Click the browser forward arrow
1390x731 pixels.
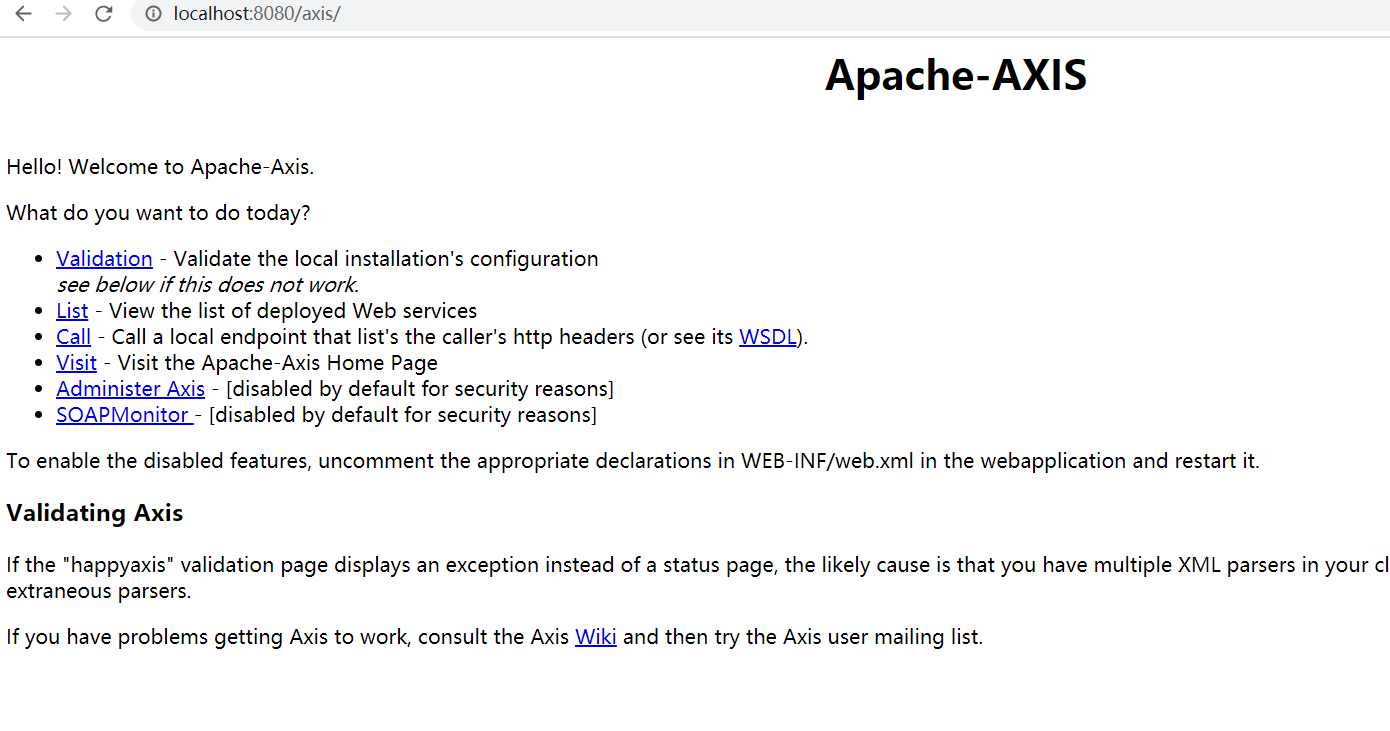(x=63, y=14)
